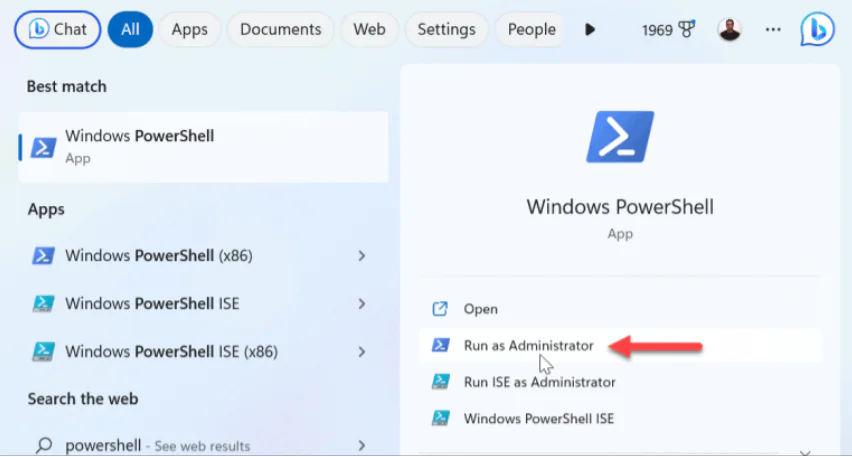
Task: Show more filter tabs with play arrow
Action: pyautogui.click(x=590, y=29)
